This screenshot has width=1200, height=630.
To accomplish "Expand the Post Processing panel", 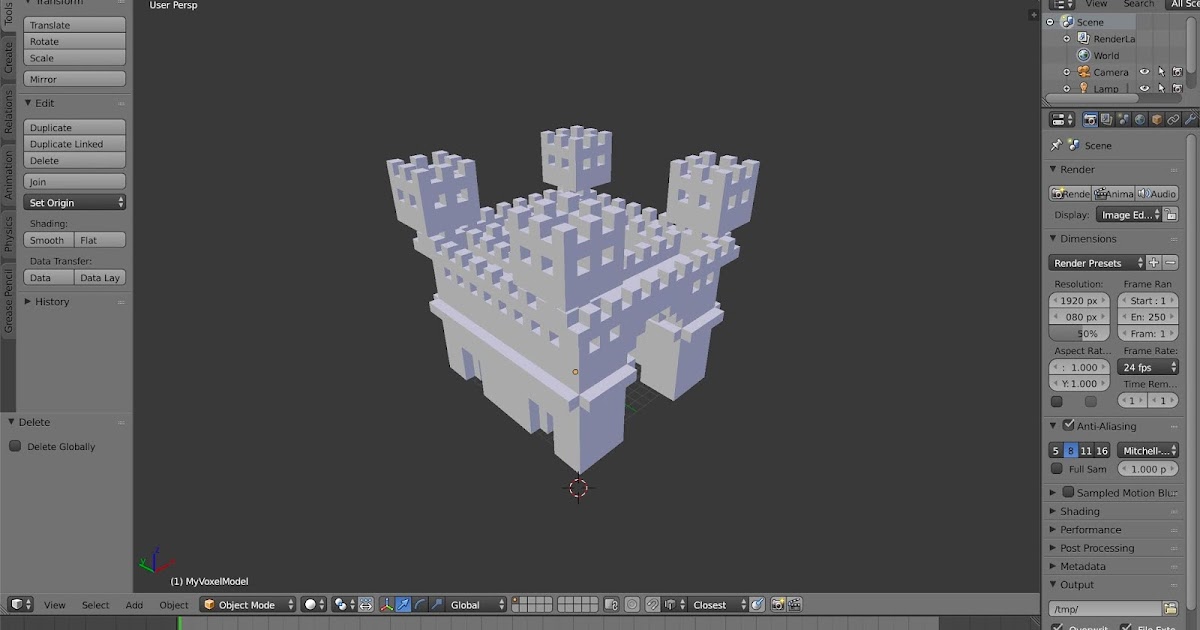I will click(x=1097, y=548).
